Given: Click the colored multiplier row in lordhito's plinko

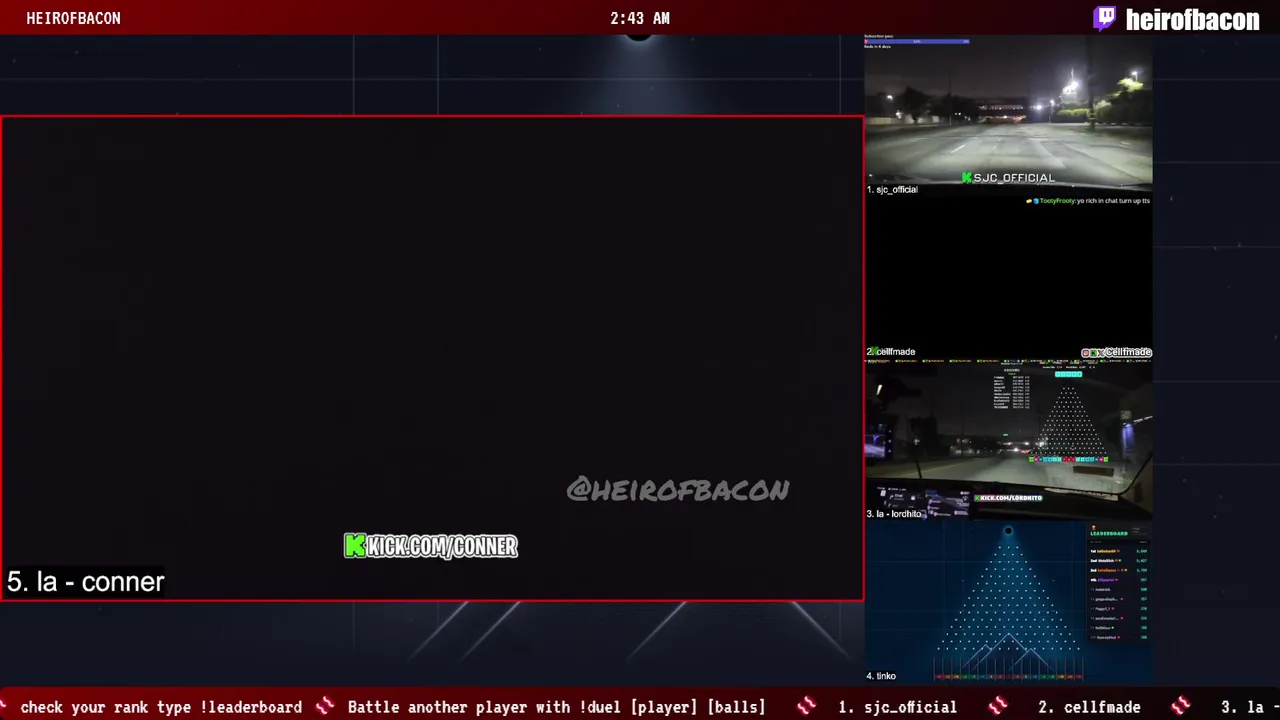Looking at the screenshot, I should (x=1068, y=460).
